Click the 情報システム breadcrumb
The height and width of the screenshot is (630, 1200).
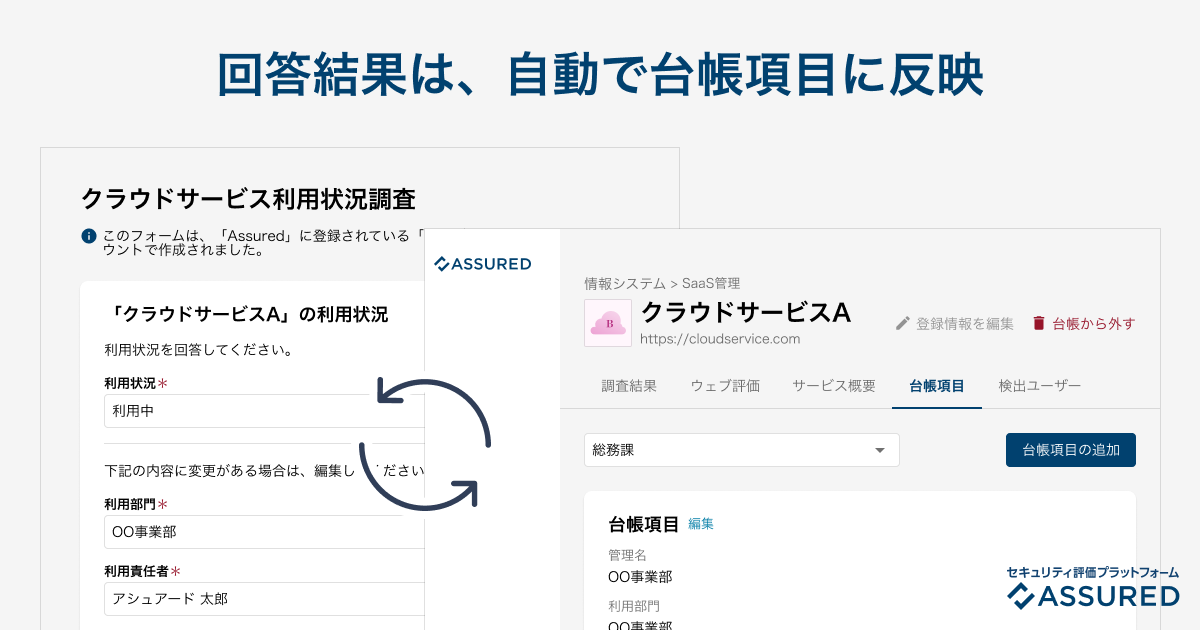625,284
